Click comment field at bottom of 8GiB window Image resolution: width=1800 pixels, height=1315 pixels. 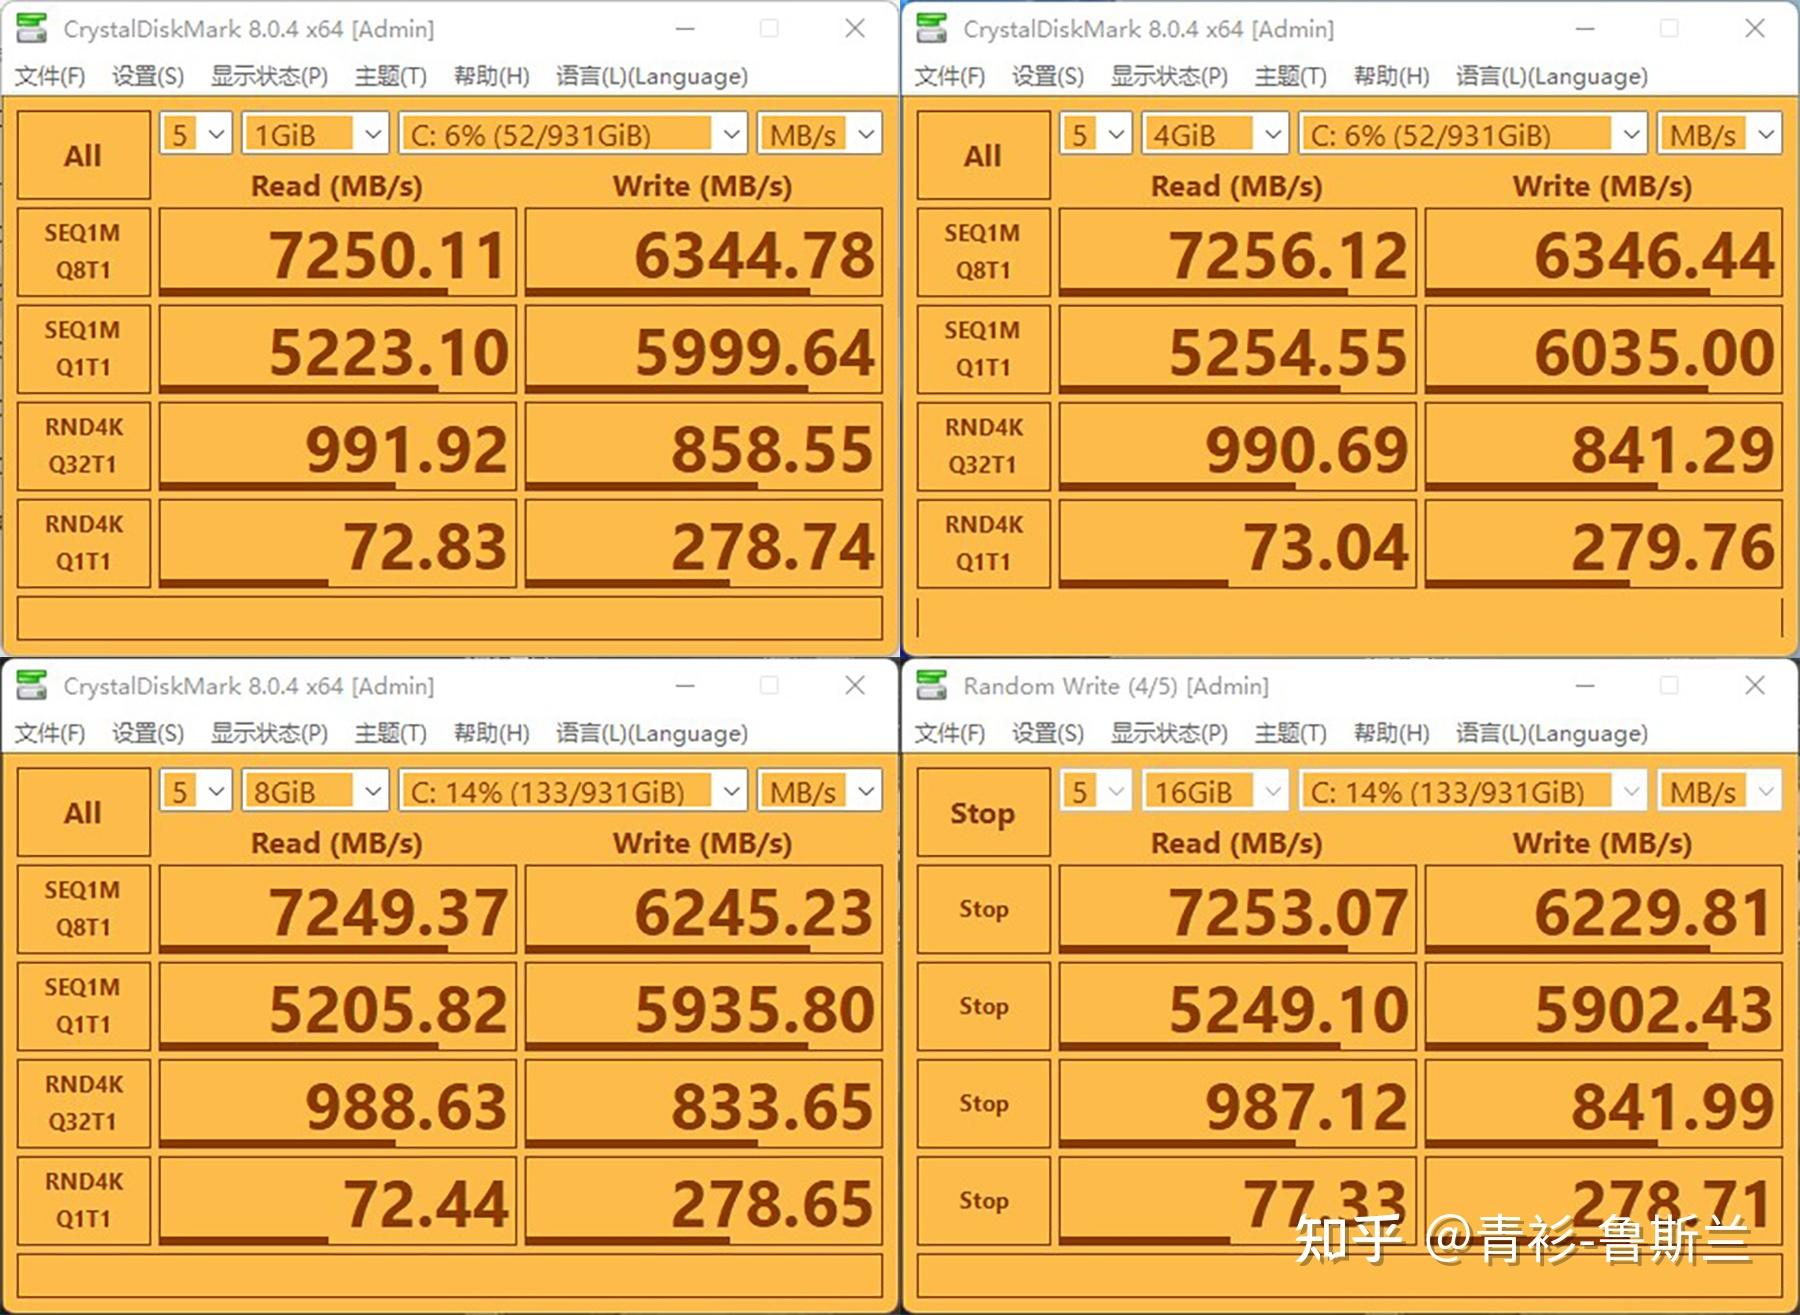point(450,1275)
